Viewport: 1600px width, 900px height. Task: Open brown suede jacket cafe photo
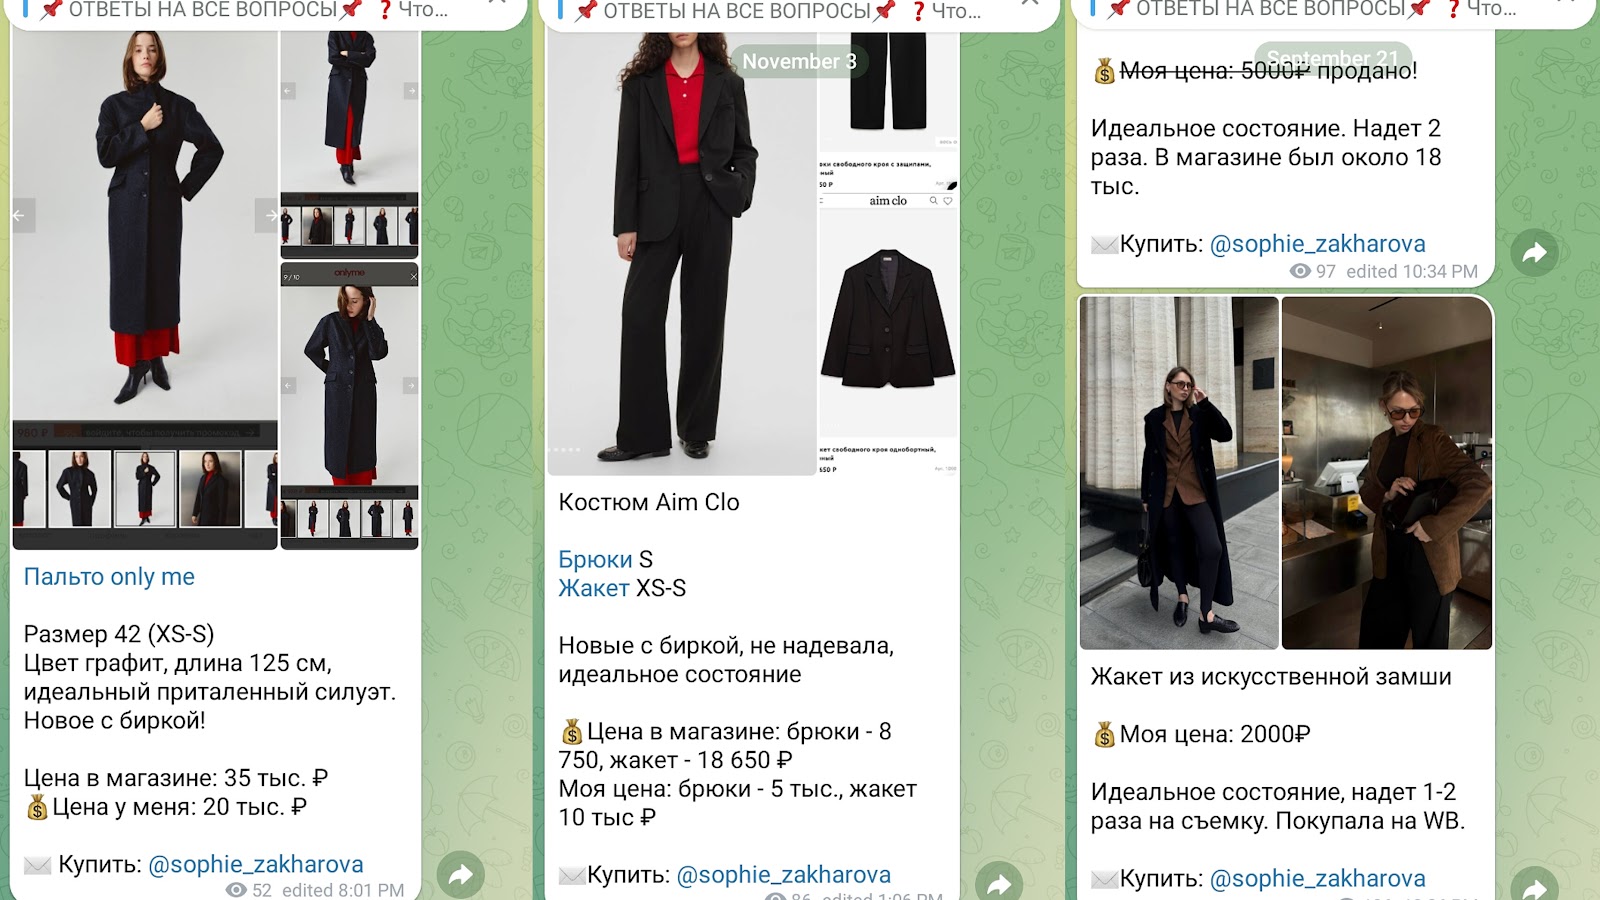(1387, 473)
